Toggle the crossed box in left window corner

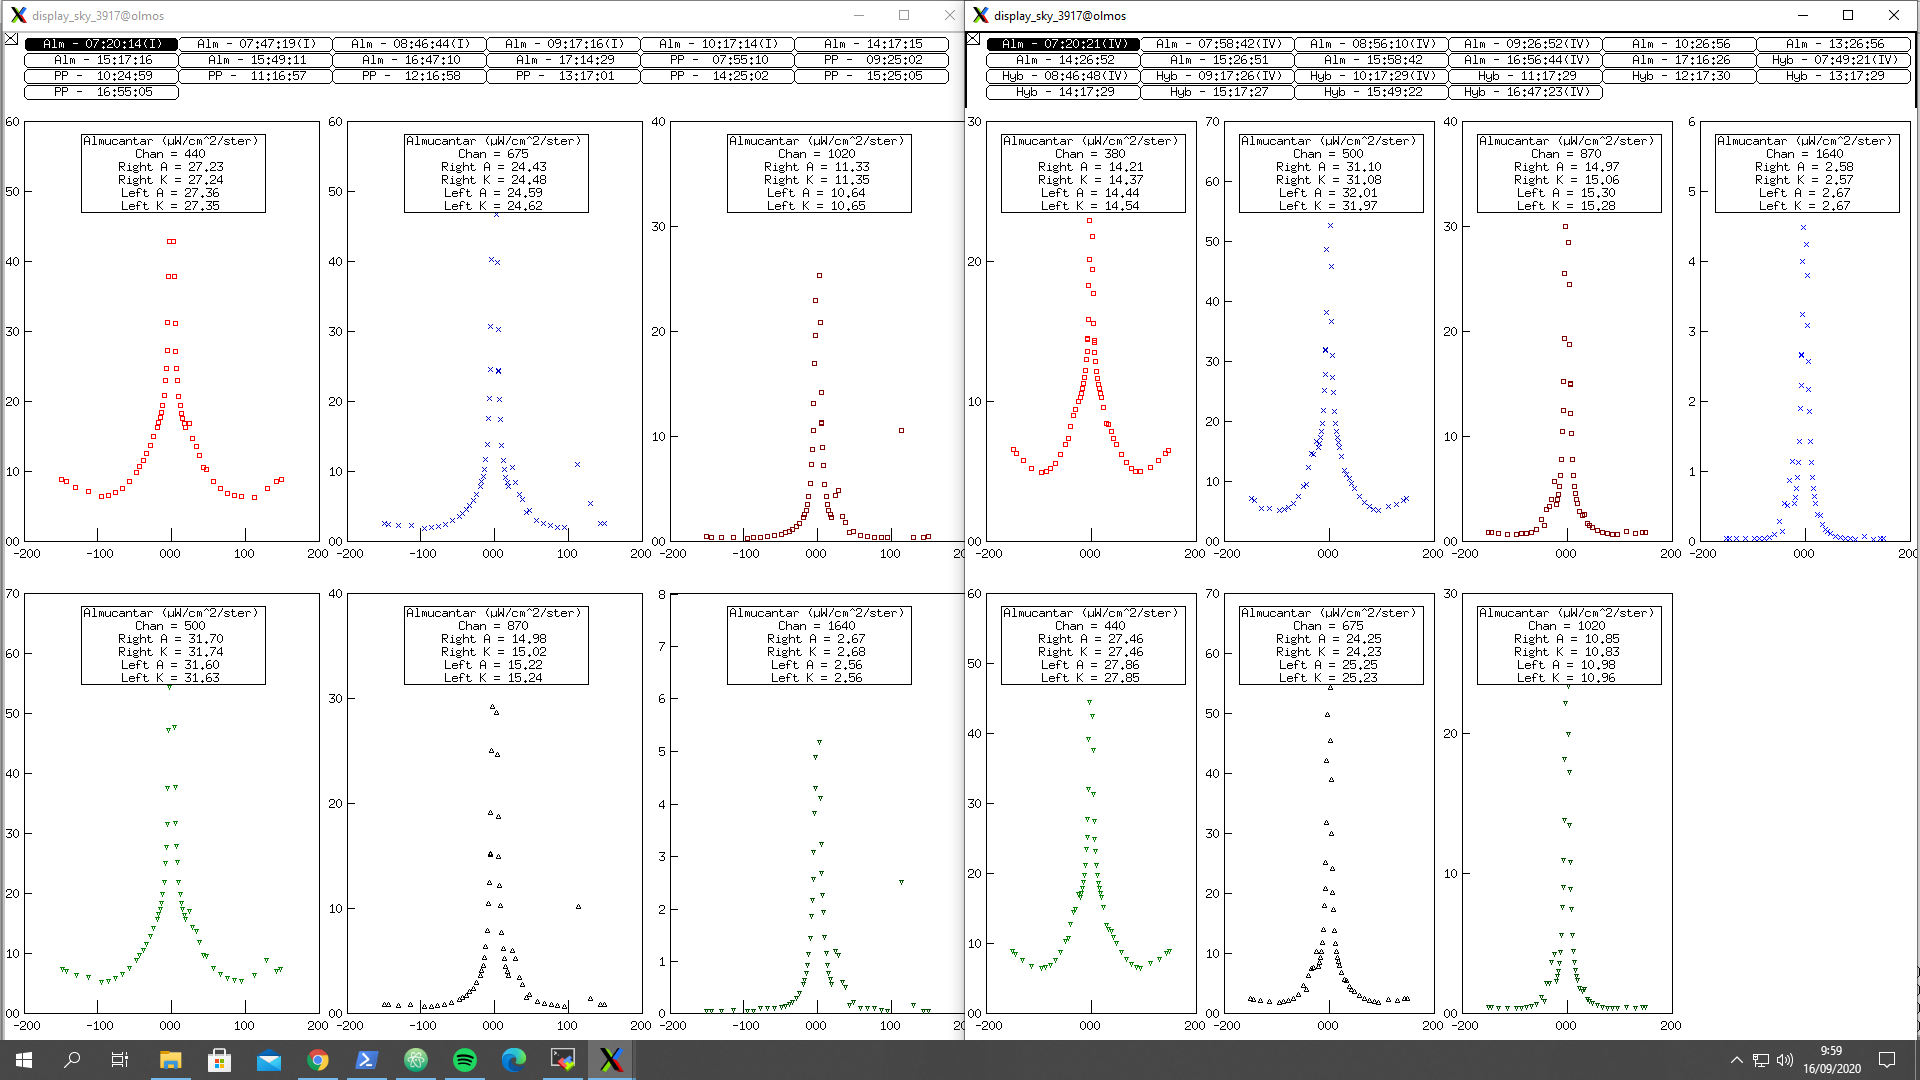(11, 39)
